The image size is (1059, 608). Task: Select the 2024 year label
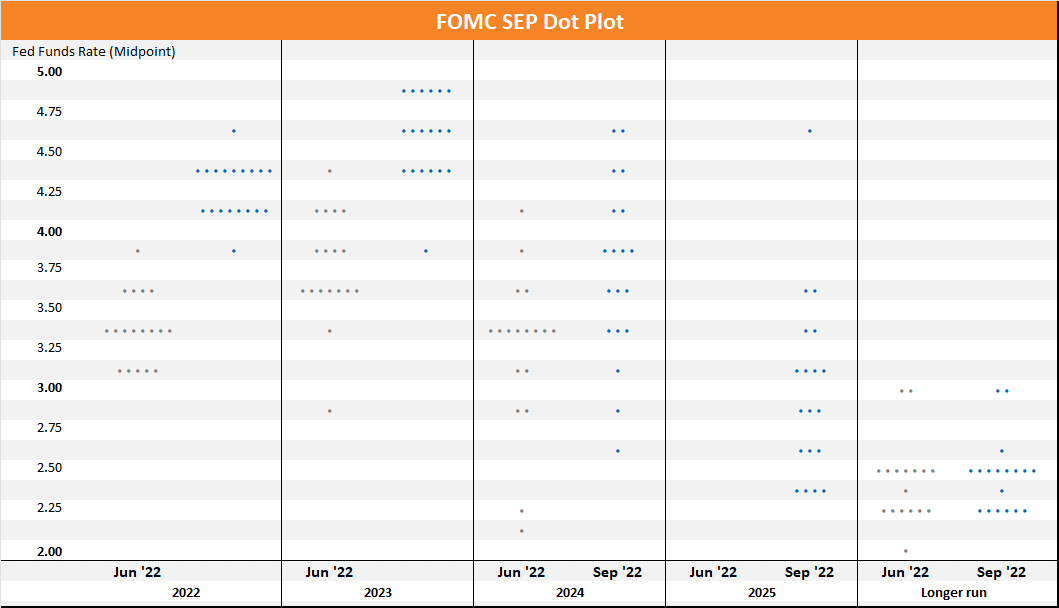click(x=570, y=592)
